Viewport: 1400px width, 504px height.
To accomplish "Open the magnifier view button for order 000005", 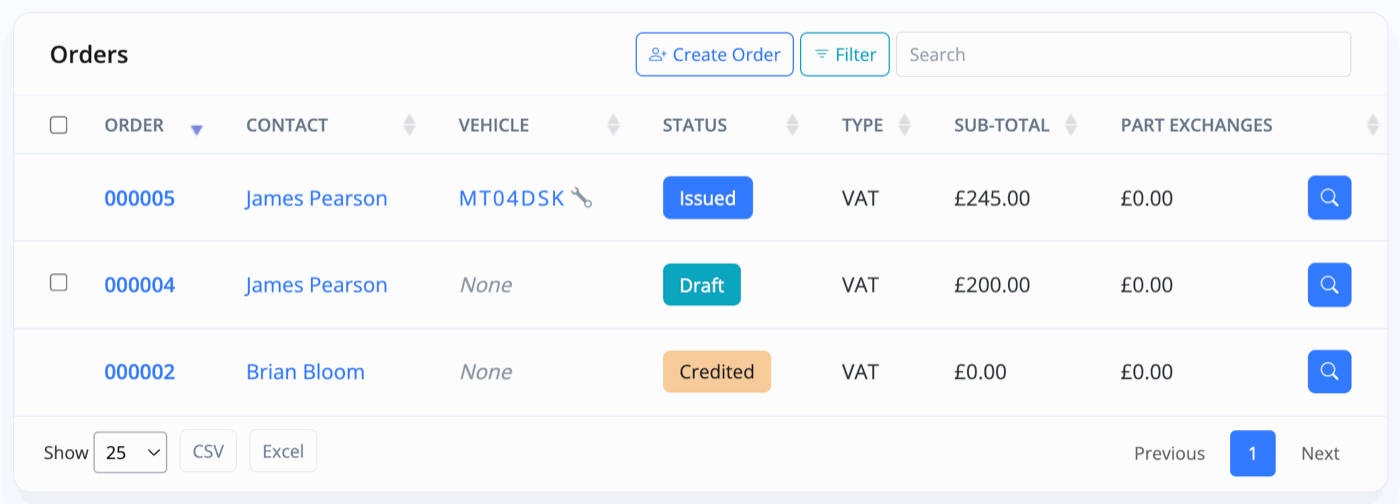I will [x=1329, y=198].
